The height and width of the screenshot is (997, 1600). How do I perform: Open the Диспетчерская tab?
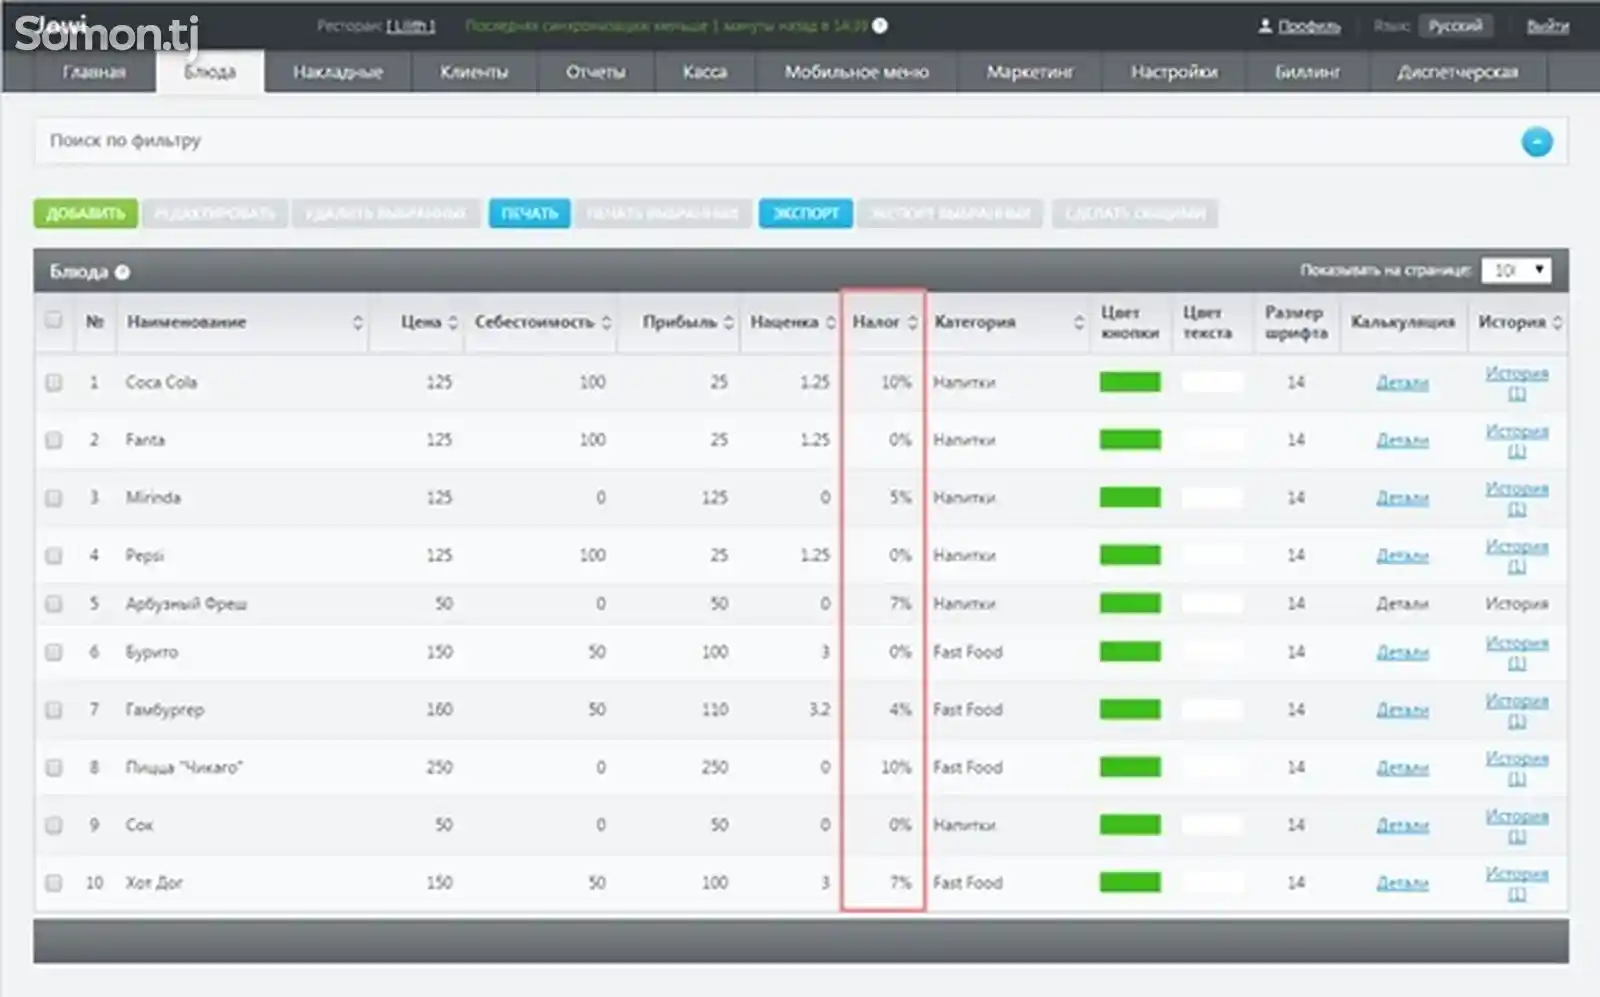[1458, 72]
